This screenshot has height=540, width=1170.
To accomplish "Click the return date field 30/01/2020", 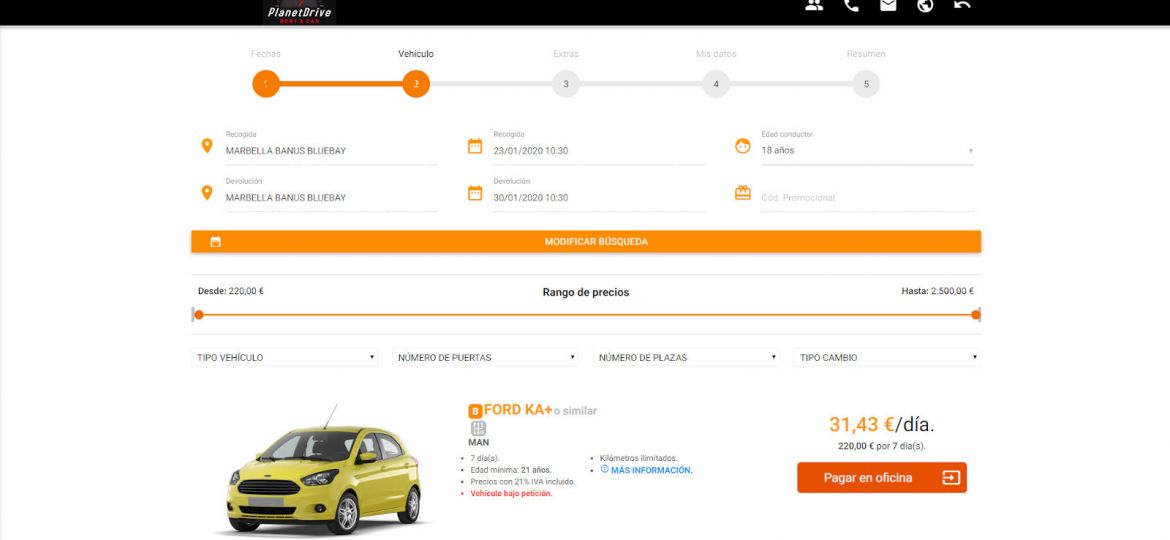I will coord(599,198).
